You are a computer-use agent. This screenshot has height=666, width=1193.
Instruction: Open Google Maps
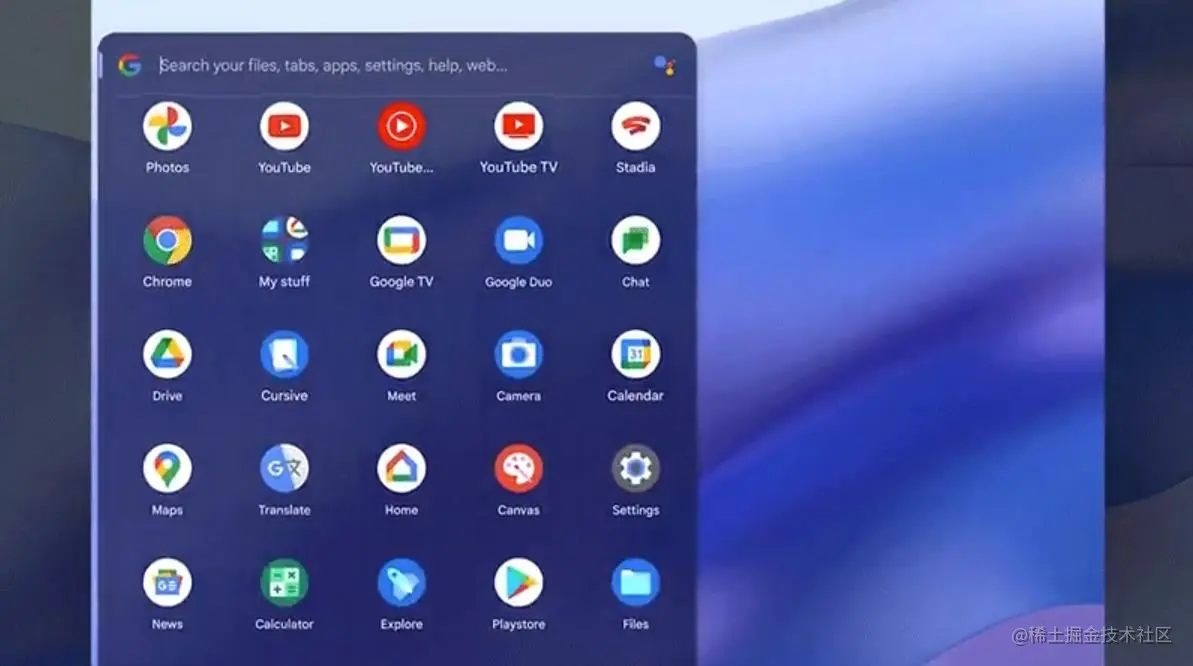167,469
